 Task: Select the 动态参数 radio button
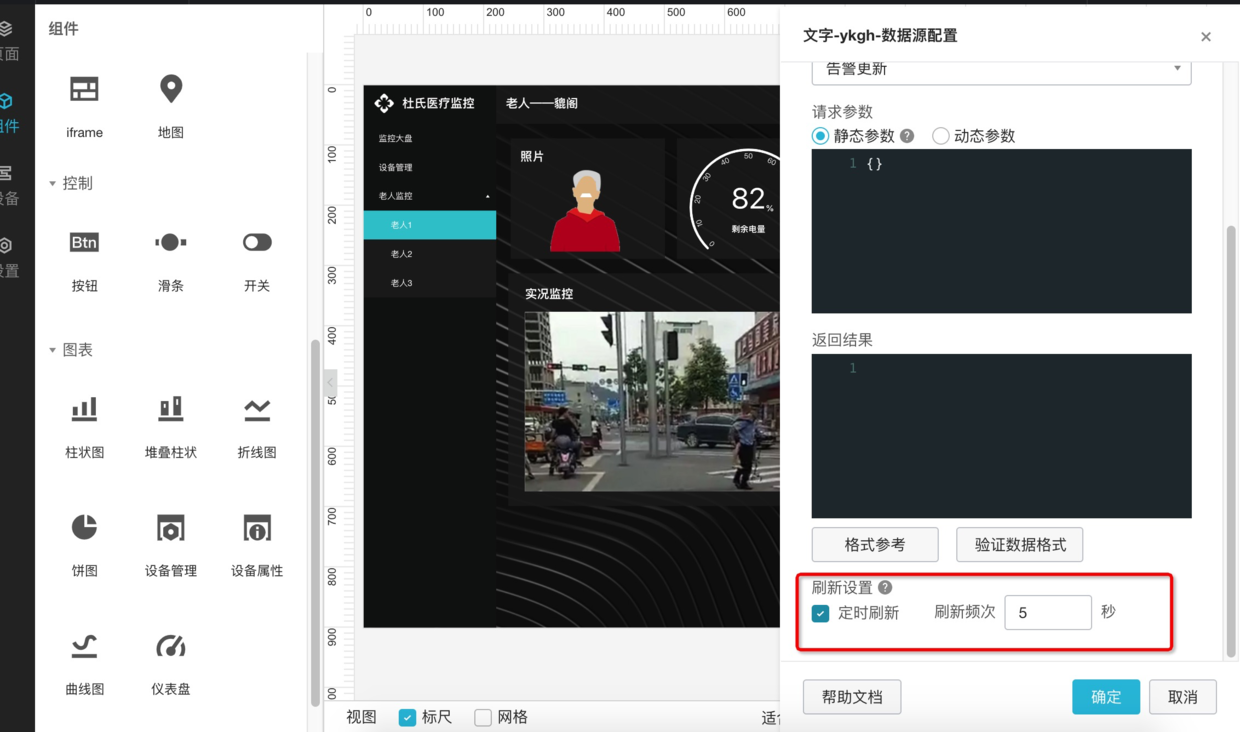point(940,136)
